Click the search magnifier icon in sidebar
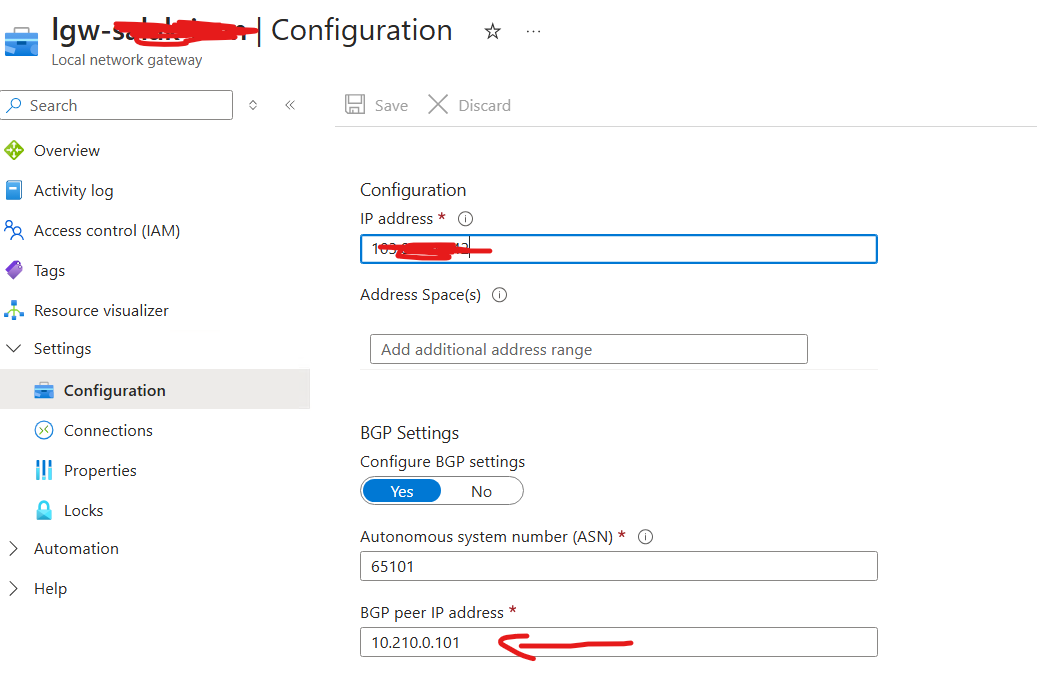1037x686 pixels. click(14, 105)
